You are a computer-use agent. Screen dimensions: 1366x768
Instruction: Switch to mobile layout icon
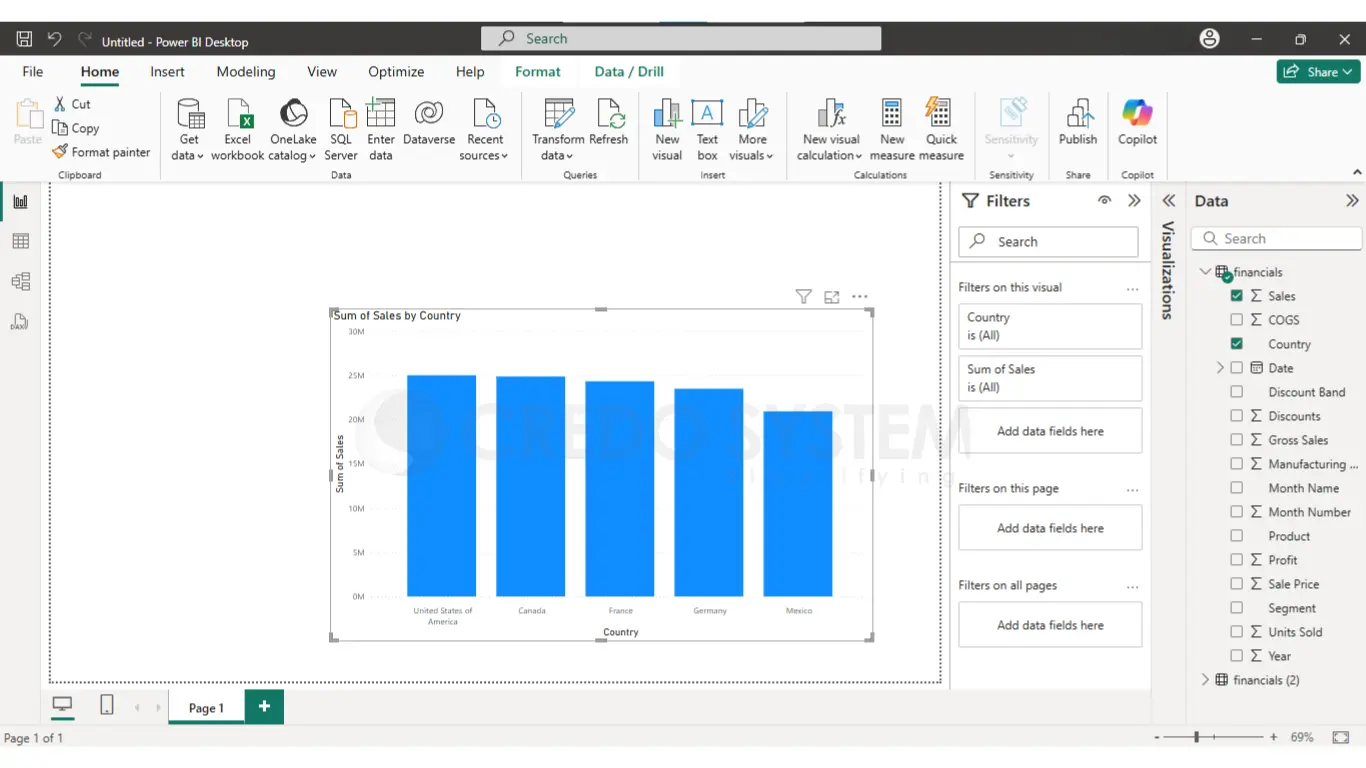[x=107, y=706]
